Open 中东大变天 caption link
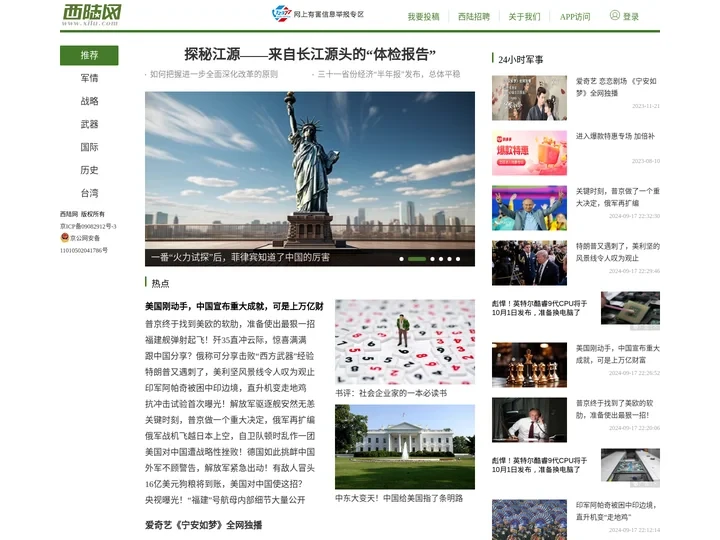Viewport: 720px width, 540px height. coord(399,499)
